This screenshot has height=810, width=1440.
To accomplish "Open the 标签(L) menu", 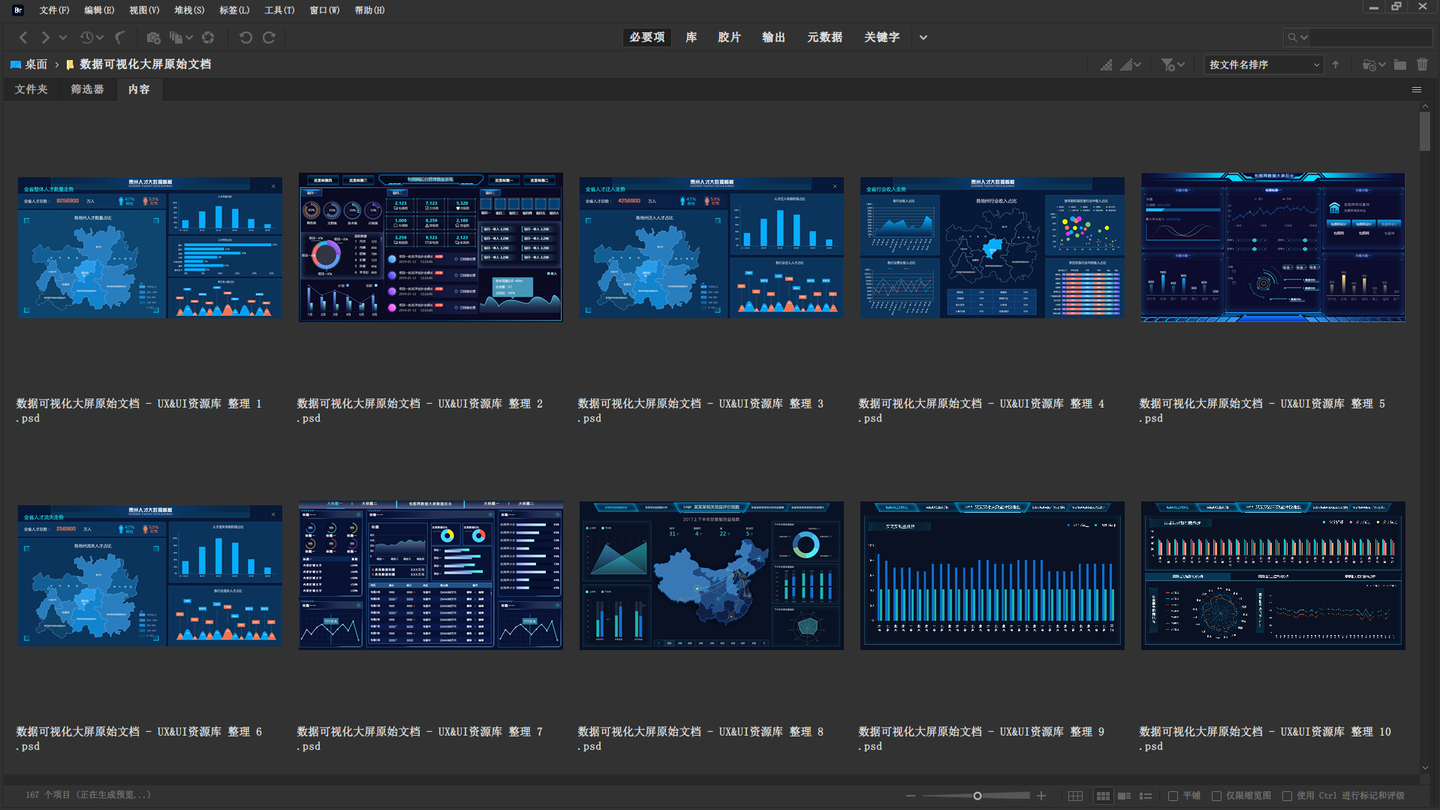I will pyautogui.click(x=234, y=10).
